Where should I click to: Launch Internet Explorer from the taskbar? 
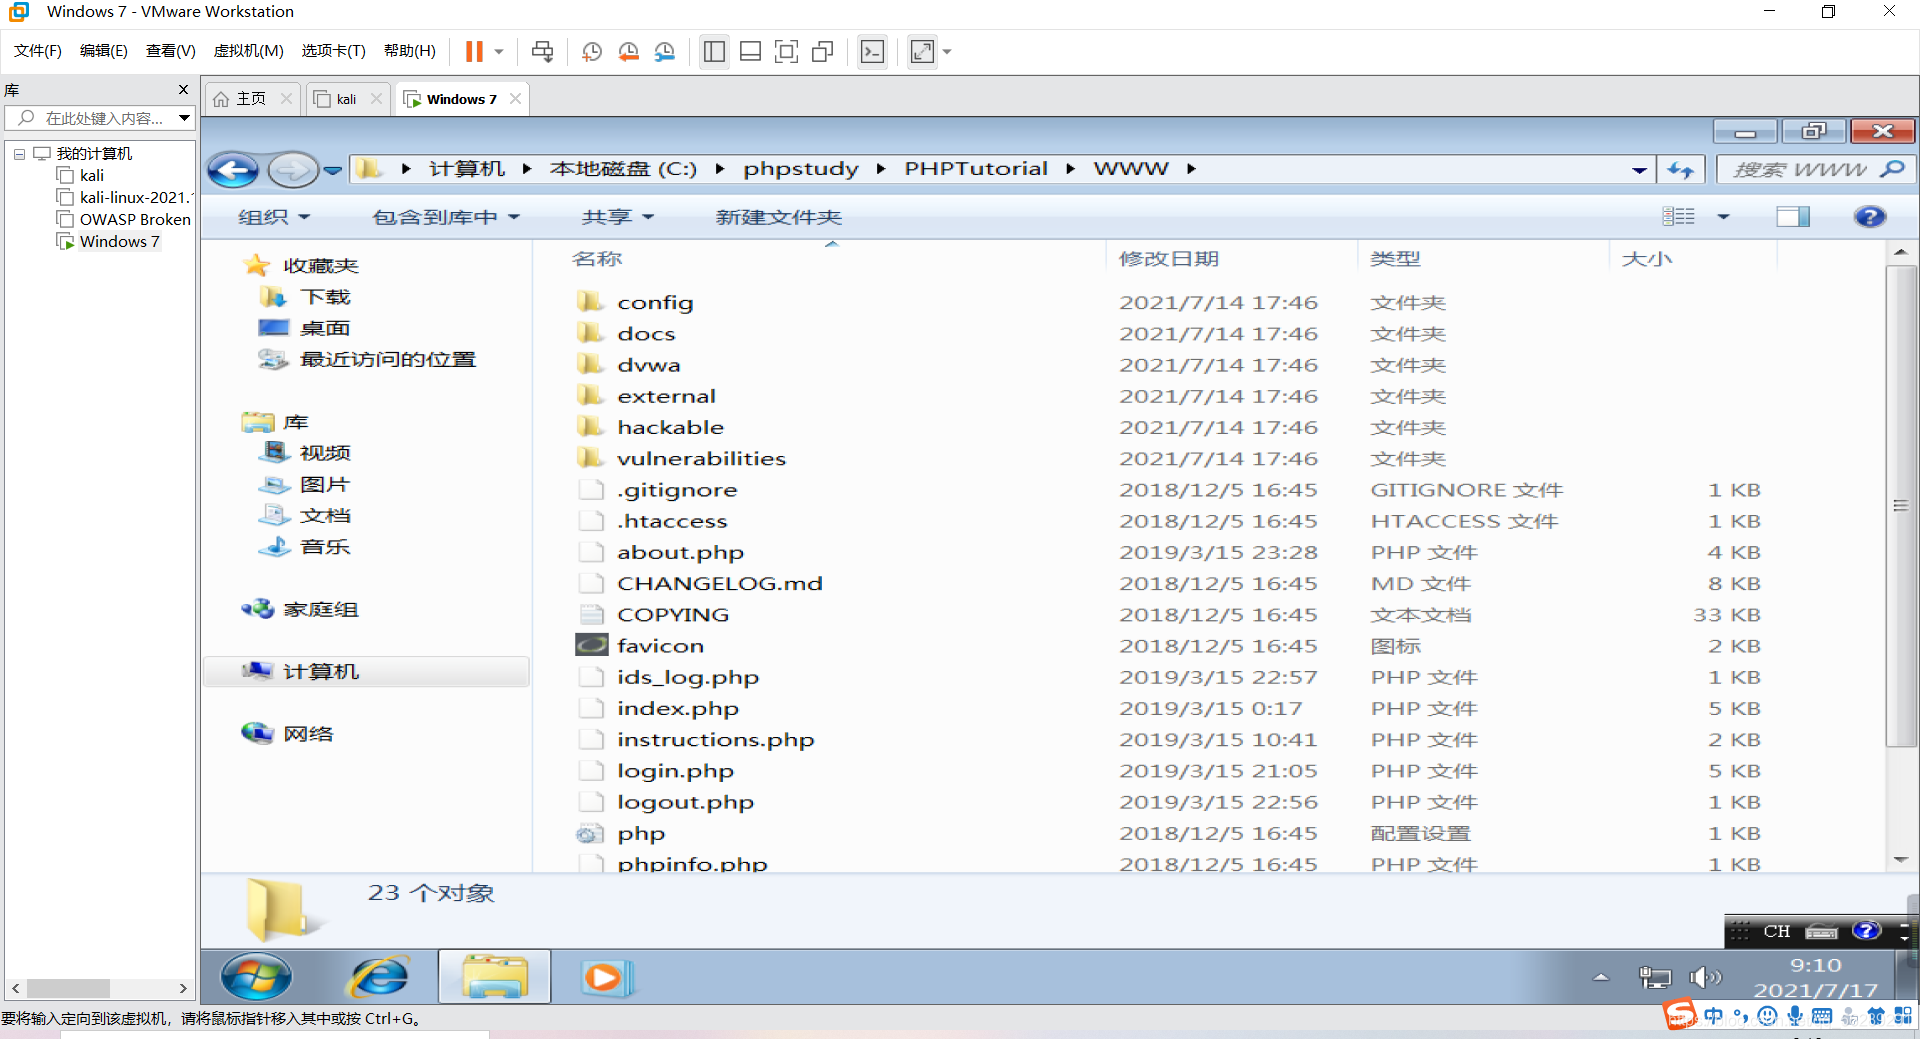(378, 977)
